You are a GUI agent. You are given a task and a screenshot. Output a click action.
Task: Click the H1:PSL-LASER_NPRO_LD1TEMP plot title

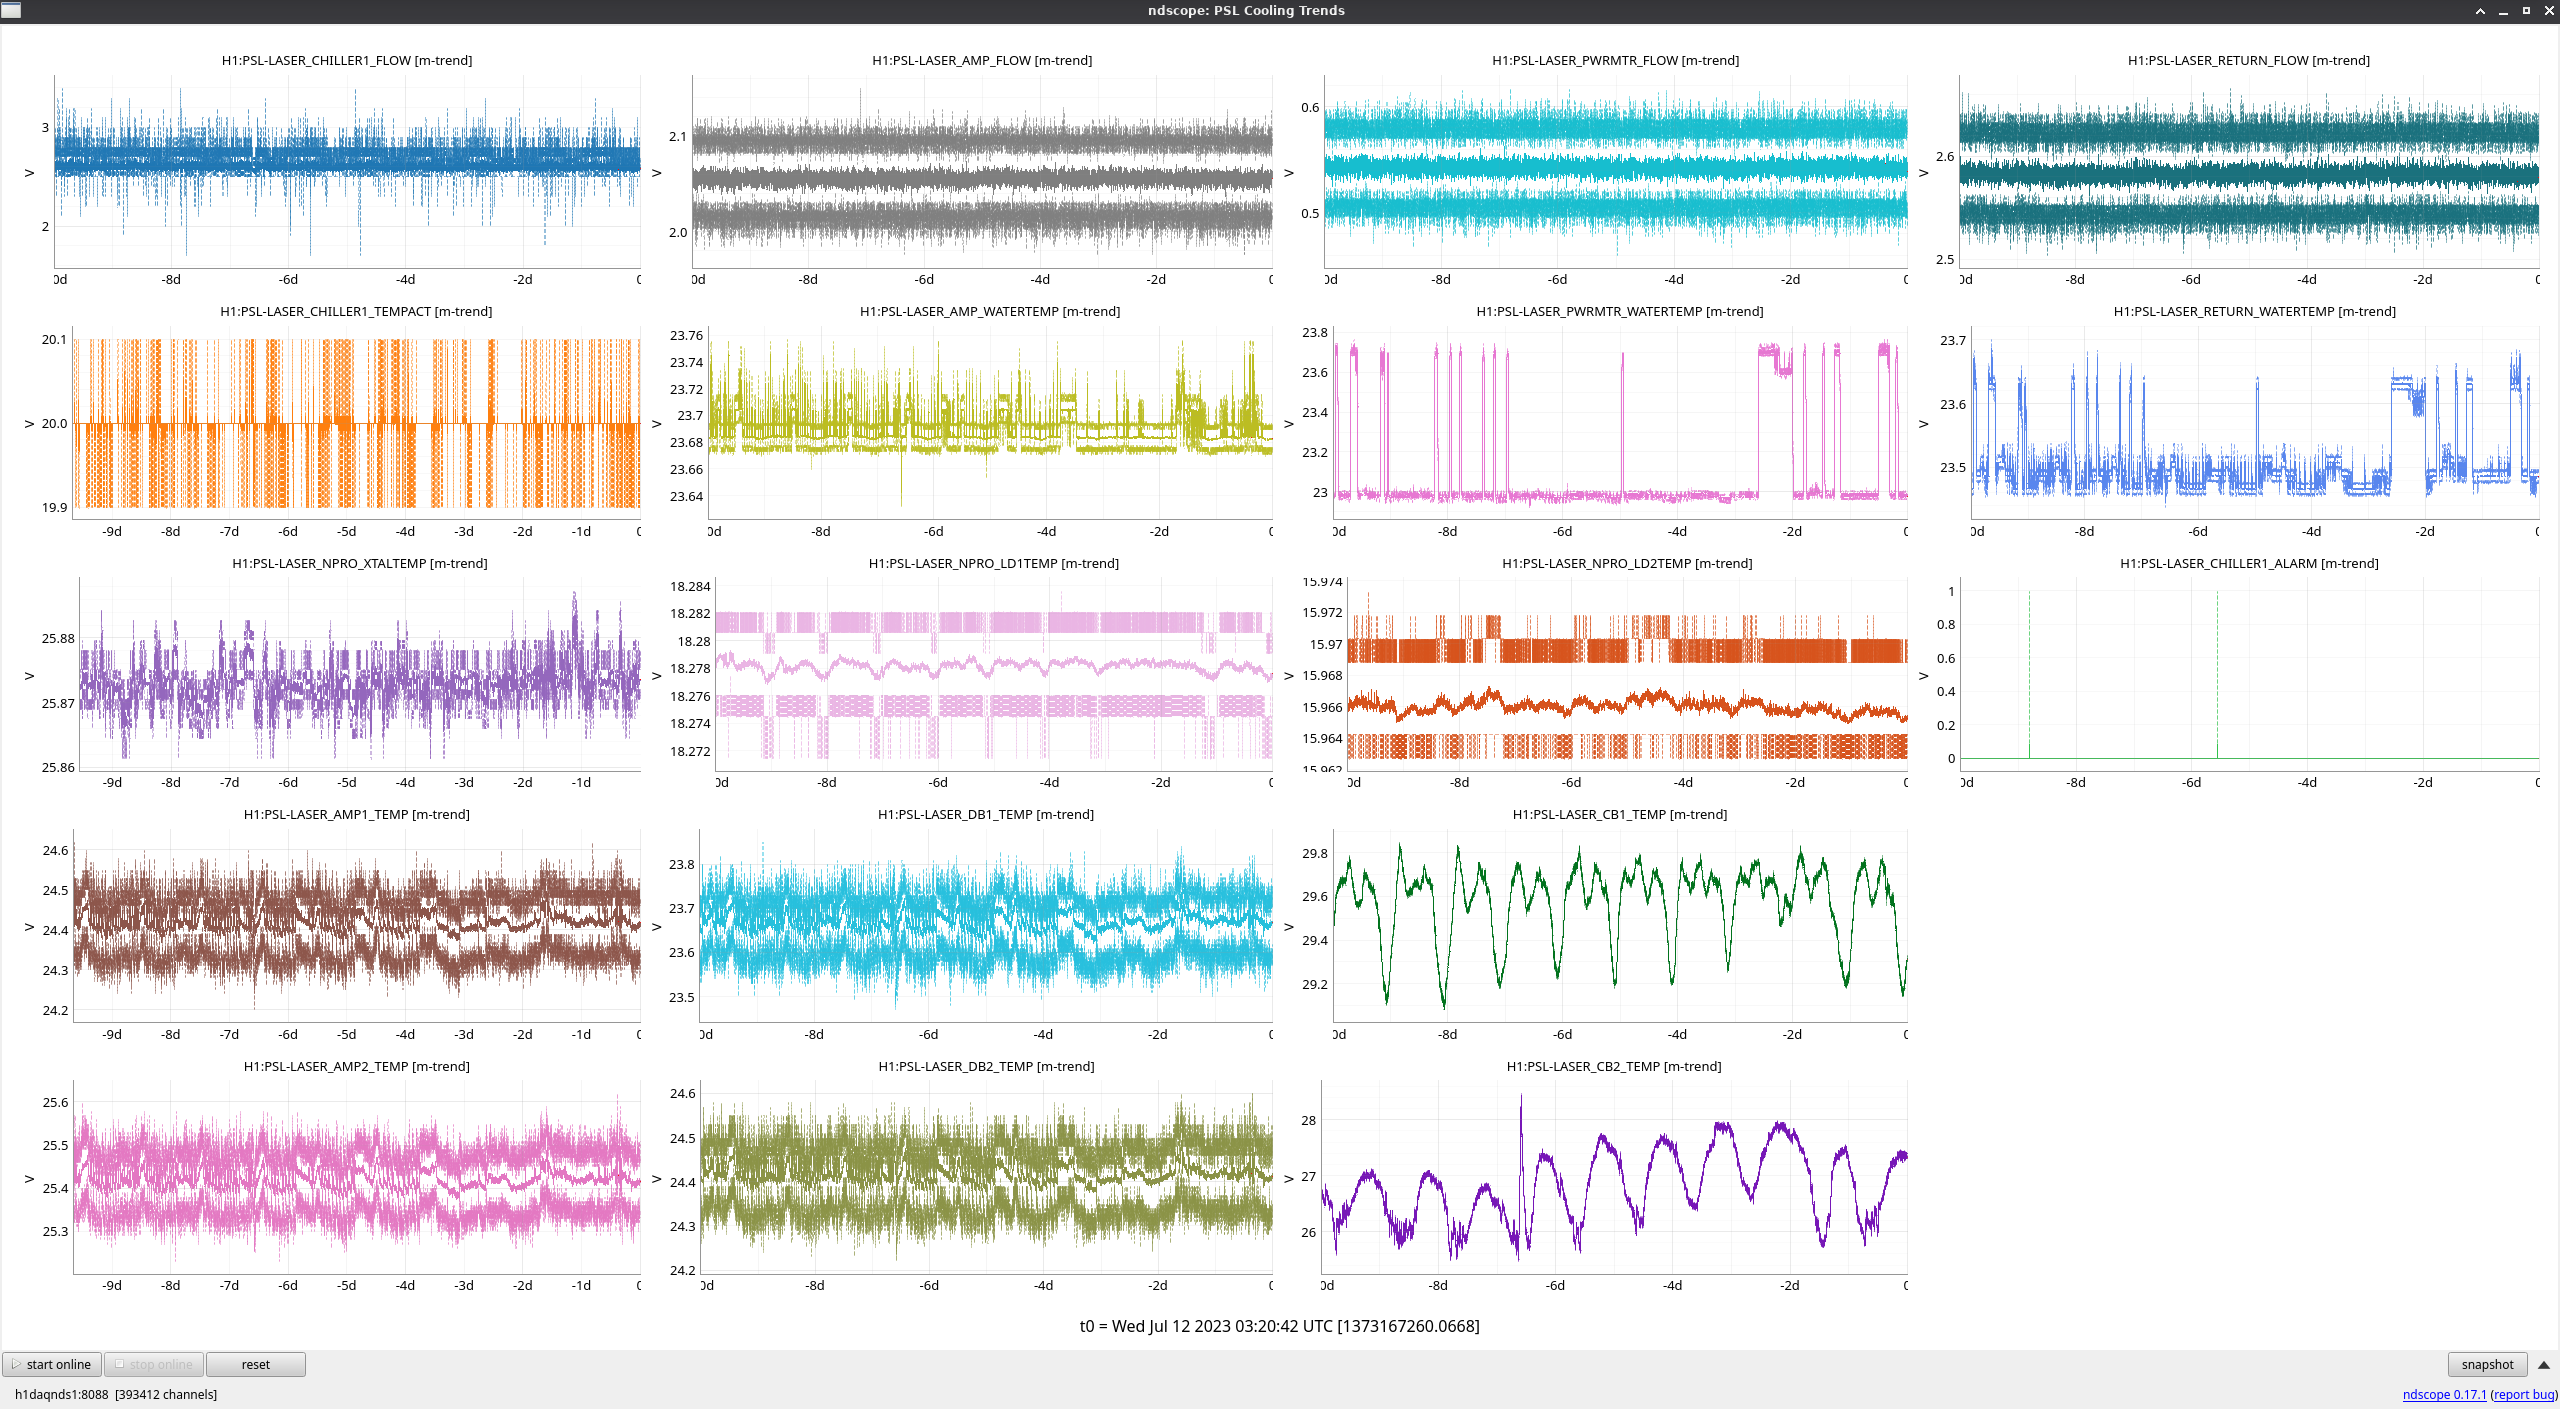(x=993, y=563)
